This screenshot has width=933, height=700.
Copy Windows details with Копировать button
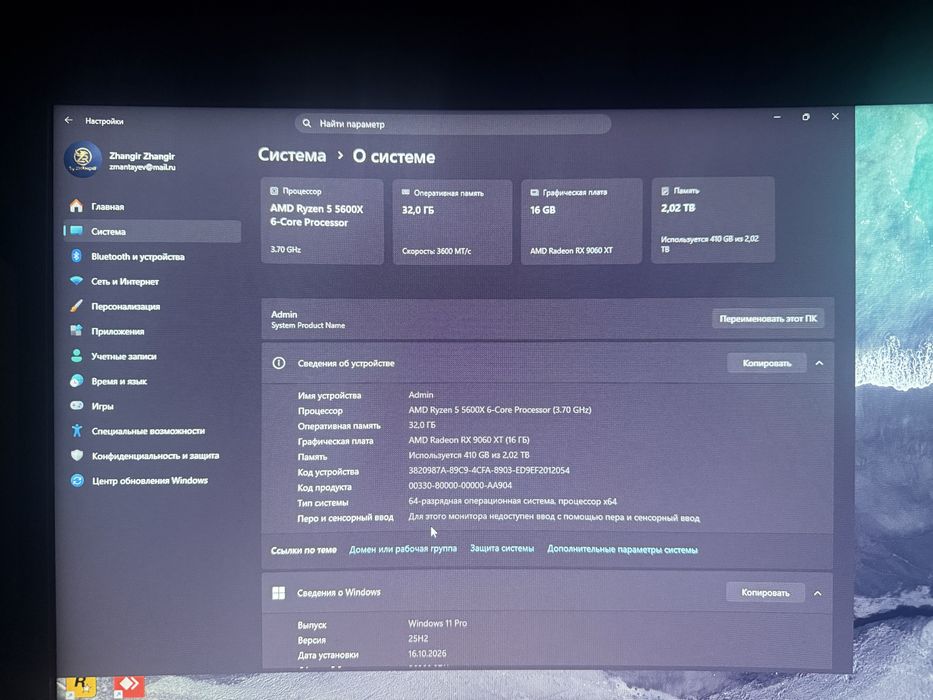[765, 593]
